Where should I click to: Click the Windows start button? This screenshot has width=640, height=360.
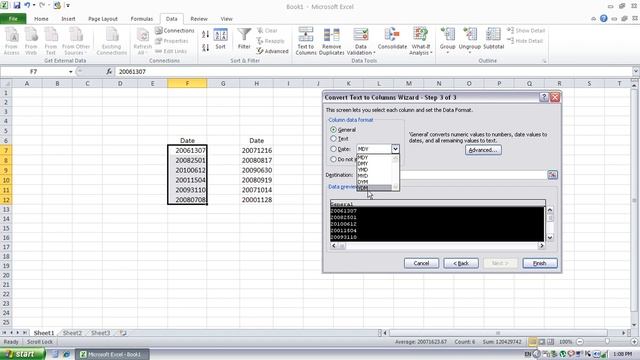(x=22, y=354)
